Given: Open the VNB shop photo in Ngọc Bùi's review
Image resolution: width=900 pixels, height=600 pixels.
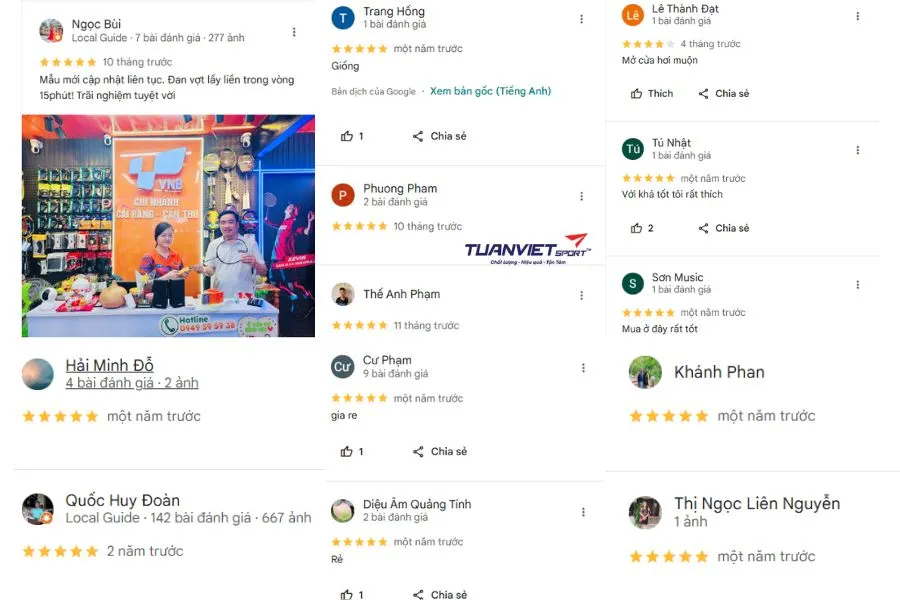Looking at the screenshot, I should tap(168, 226).
